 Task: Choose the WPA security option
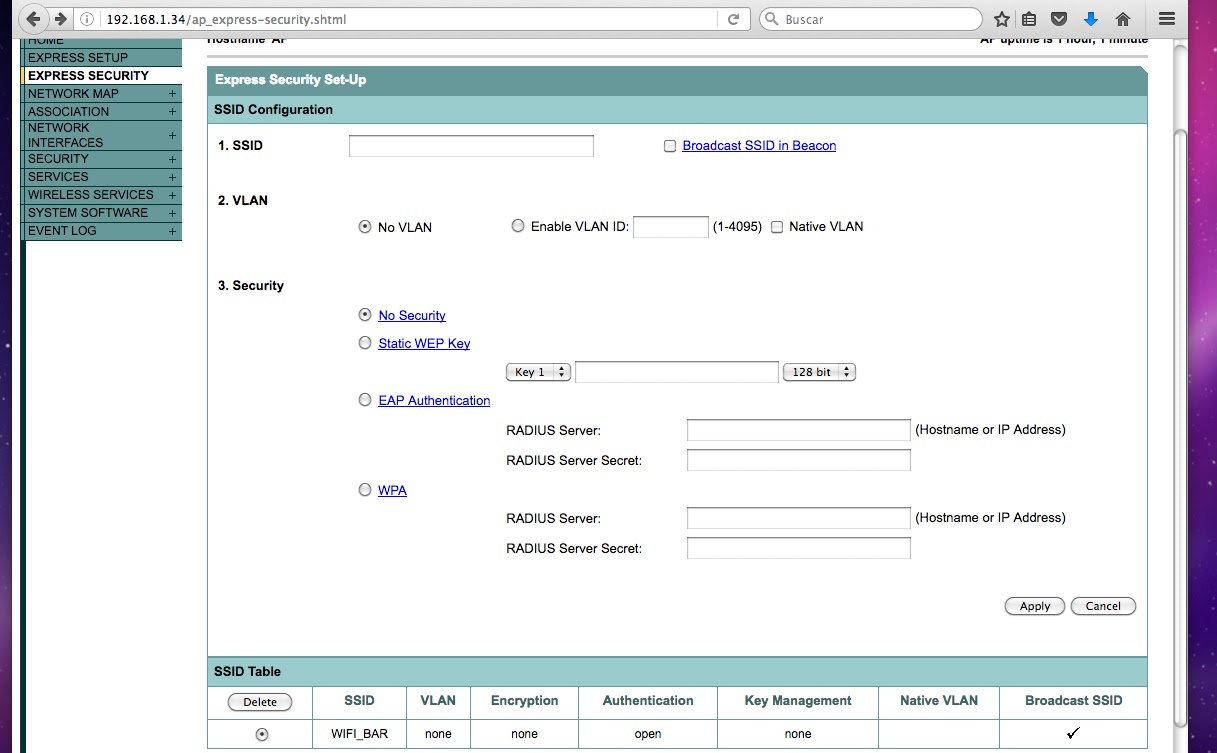(365, 489)
